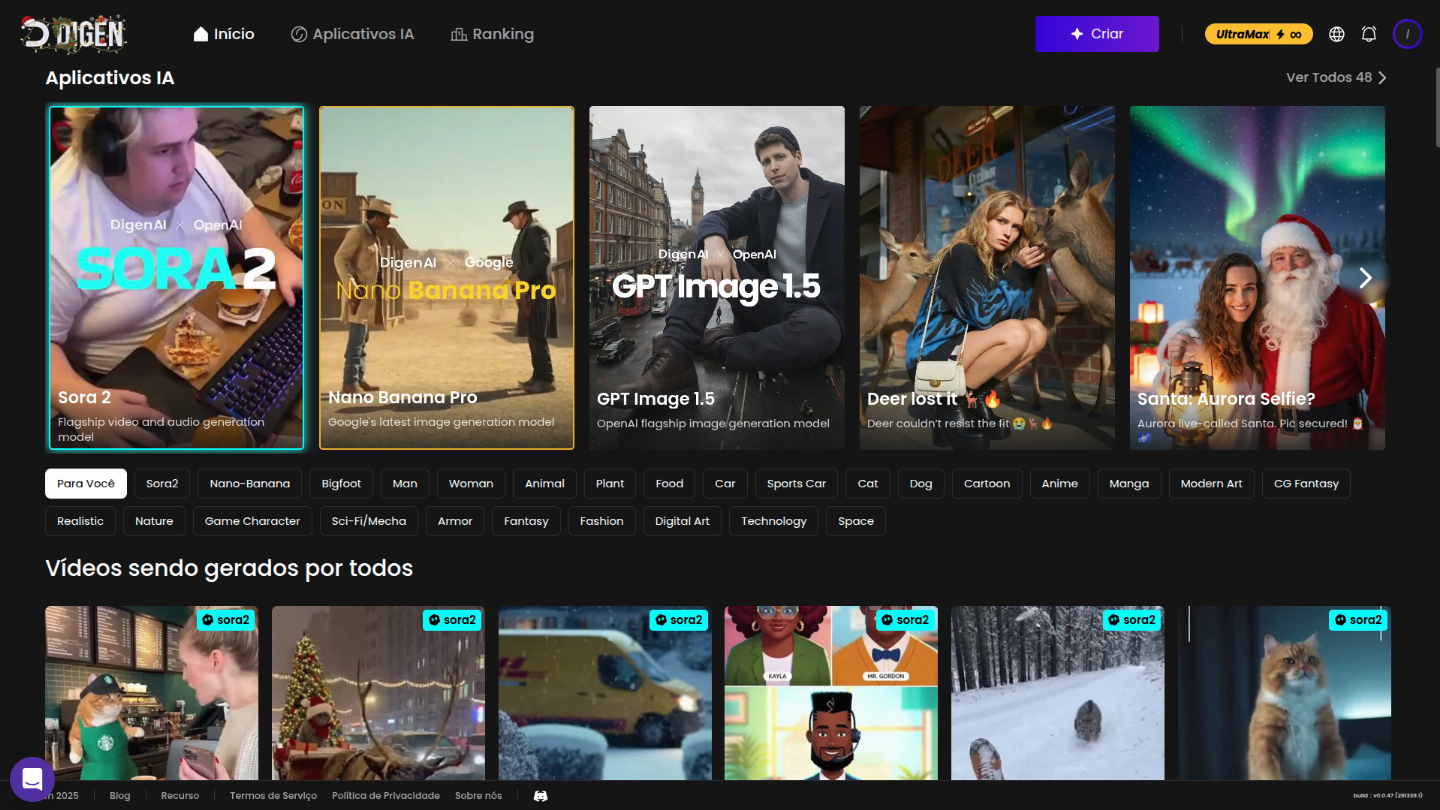Select the Para Você filter chip
The width and height of the screenshot is (1440, 810).
(x=86, y=484)
